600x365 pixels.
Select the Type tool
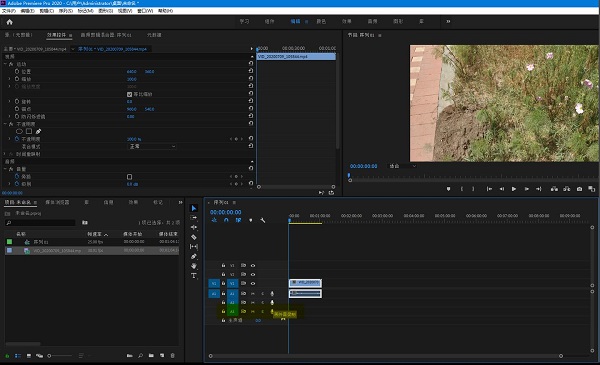(194, 276)
